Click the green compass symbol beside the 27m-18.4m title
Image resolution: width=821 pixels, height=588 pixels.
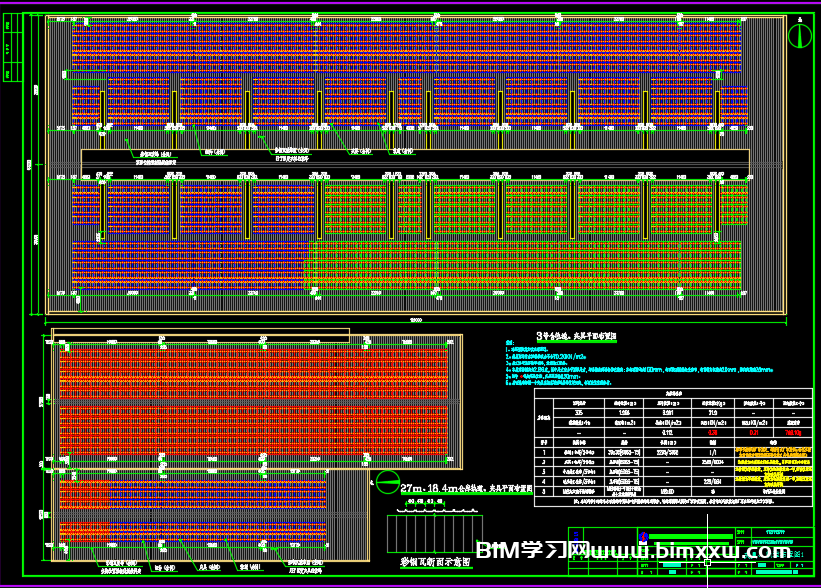[x=387, y=482]
